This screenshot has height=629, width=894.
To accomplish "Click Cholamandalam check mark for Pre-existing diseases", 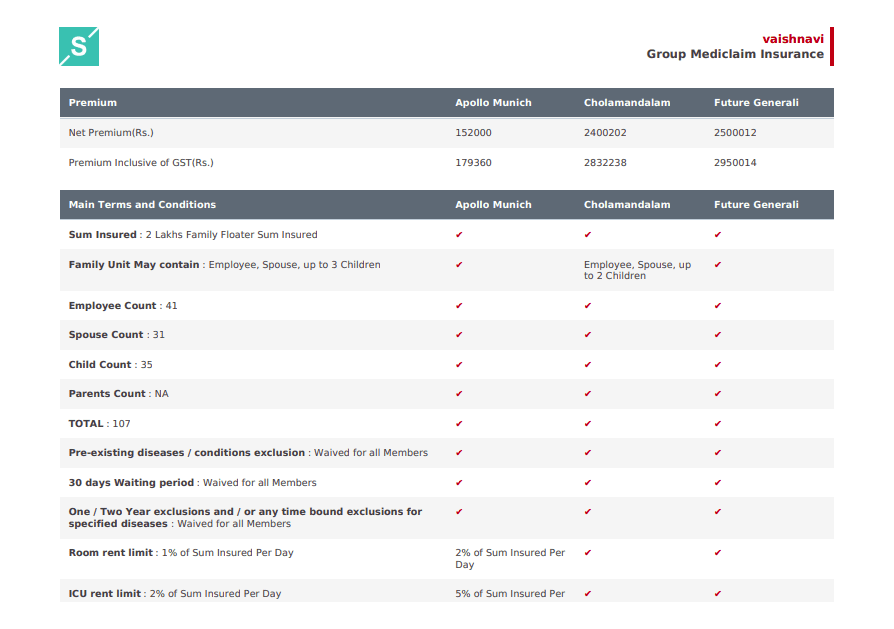I will [588, 453].
